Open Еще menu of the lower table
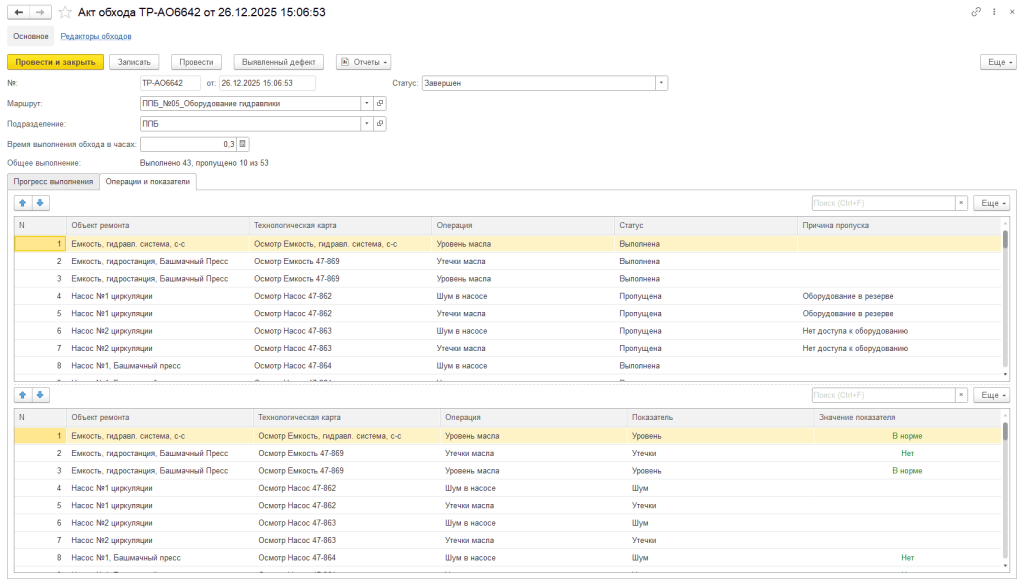1024x585 pixels. (x=991, y=395)
